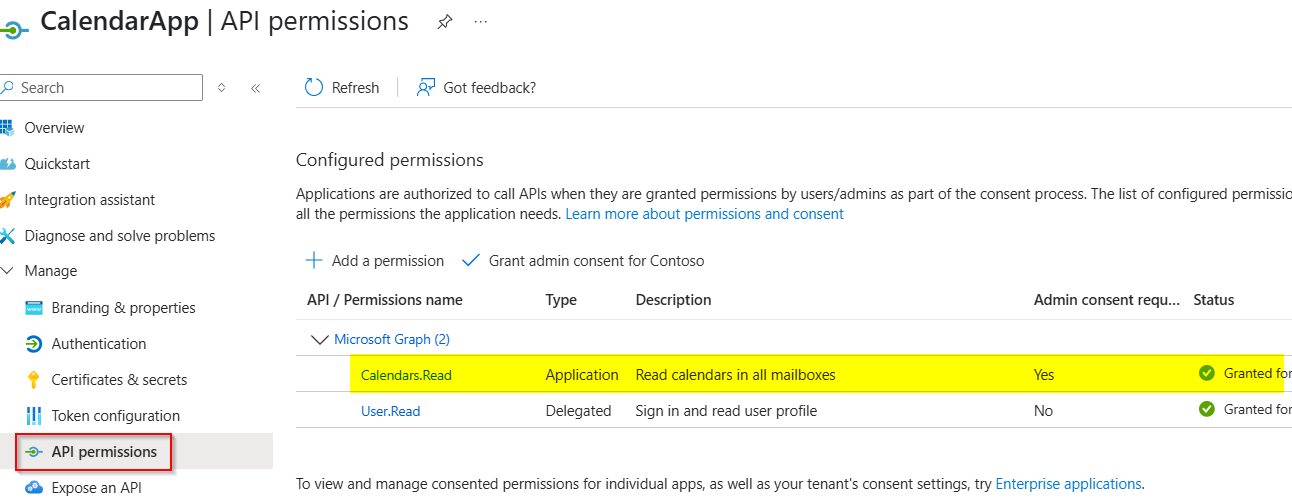Screen dimensions: 1292x498
Task: Click the Diagnose and solve problems wrench icon
Action: tap(7, 236)
